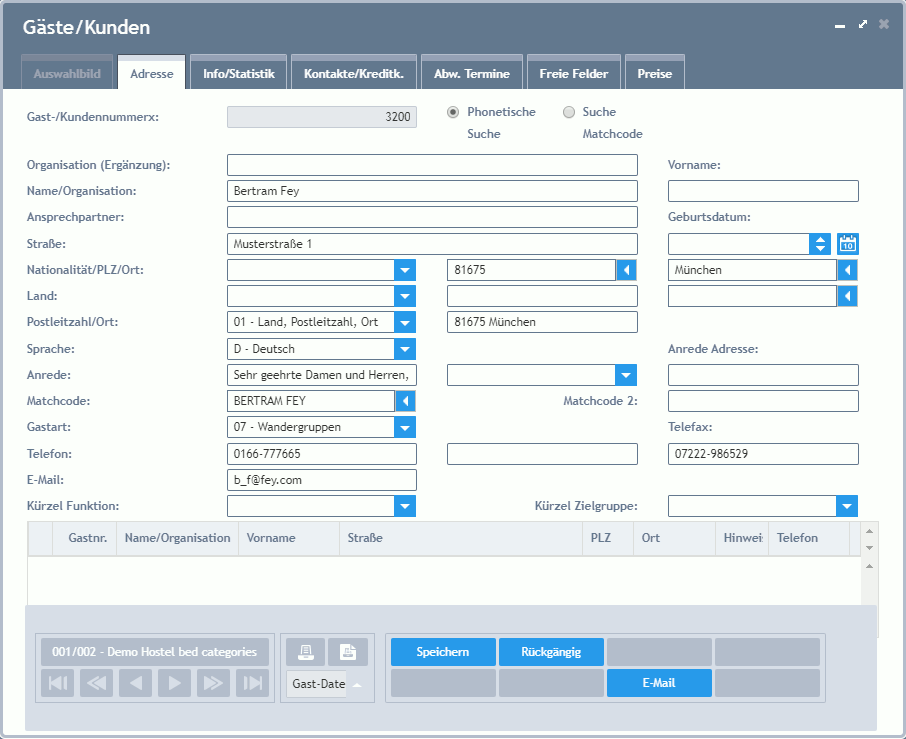
Task: Select Suche Matchcode radio button
Action: tap(569, 112)
